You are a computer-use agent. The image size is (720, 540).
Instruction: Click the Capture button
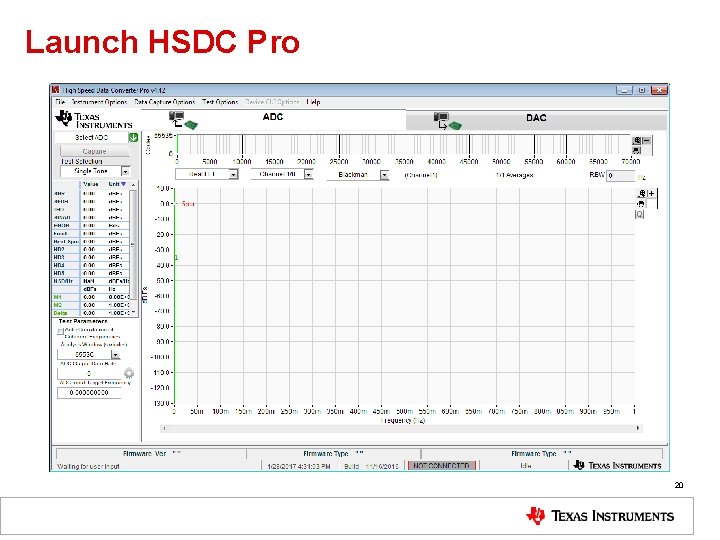tap(94, 151)
